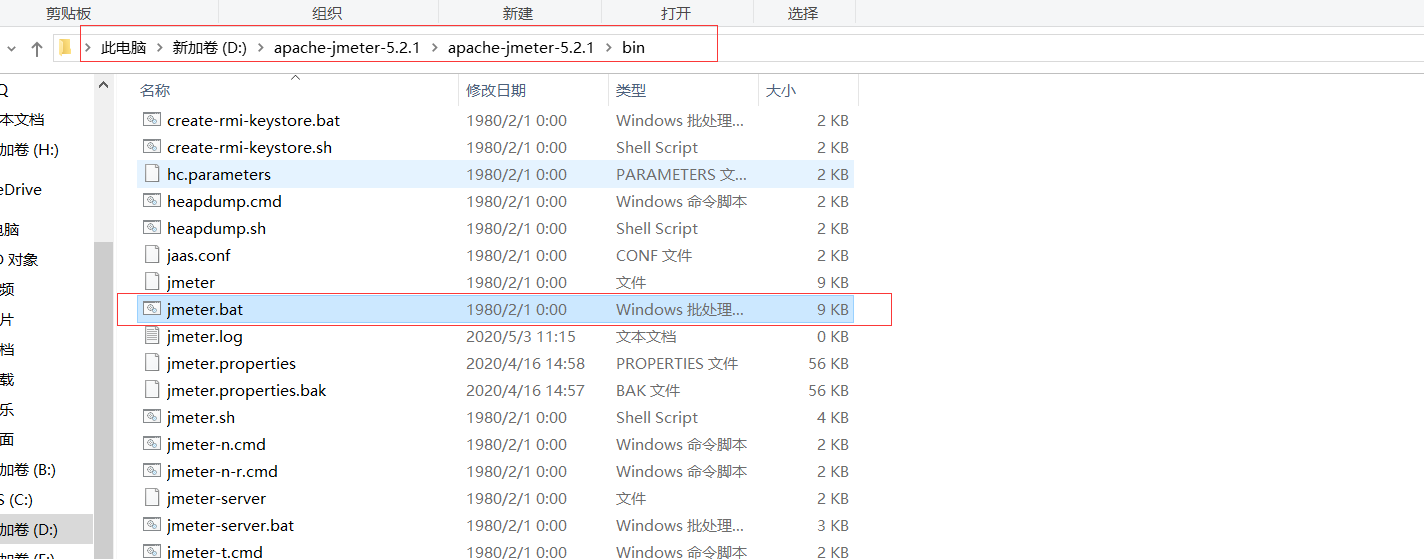
Task: Open the 新建 ribbon group
Action: coord(518,13)
